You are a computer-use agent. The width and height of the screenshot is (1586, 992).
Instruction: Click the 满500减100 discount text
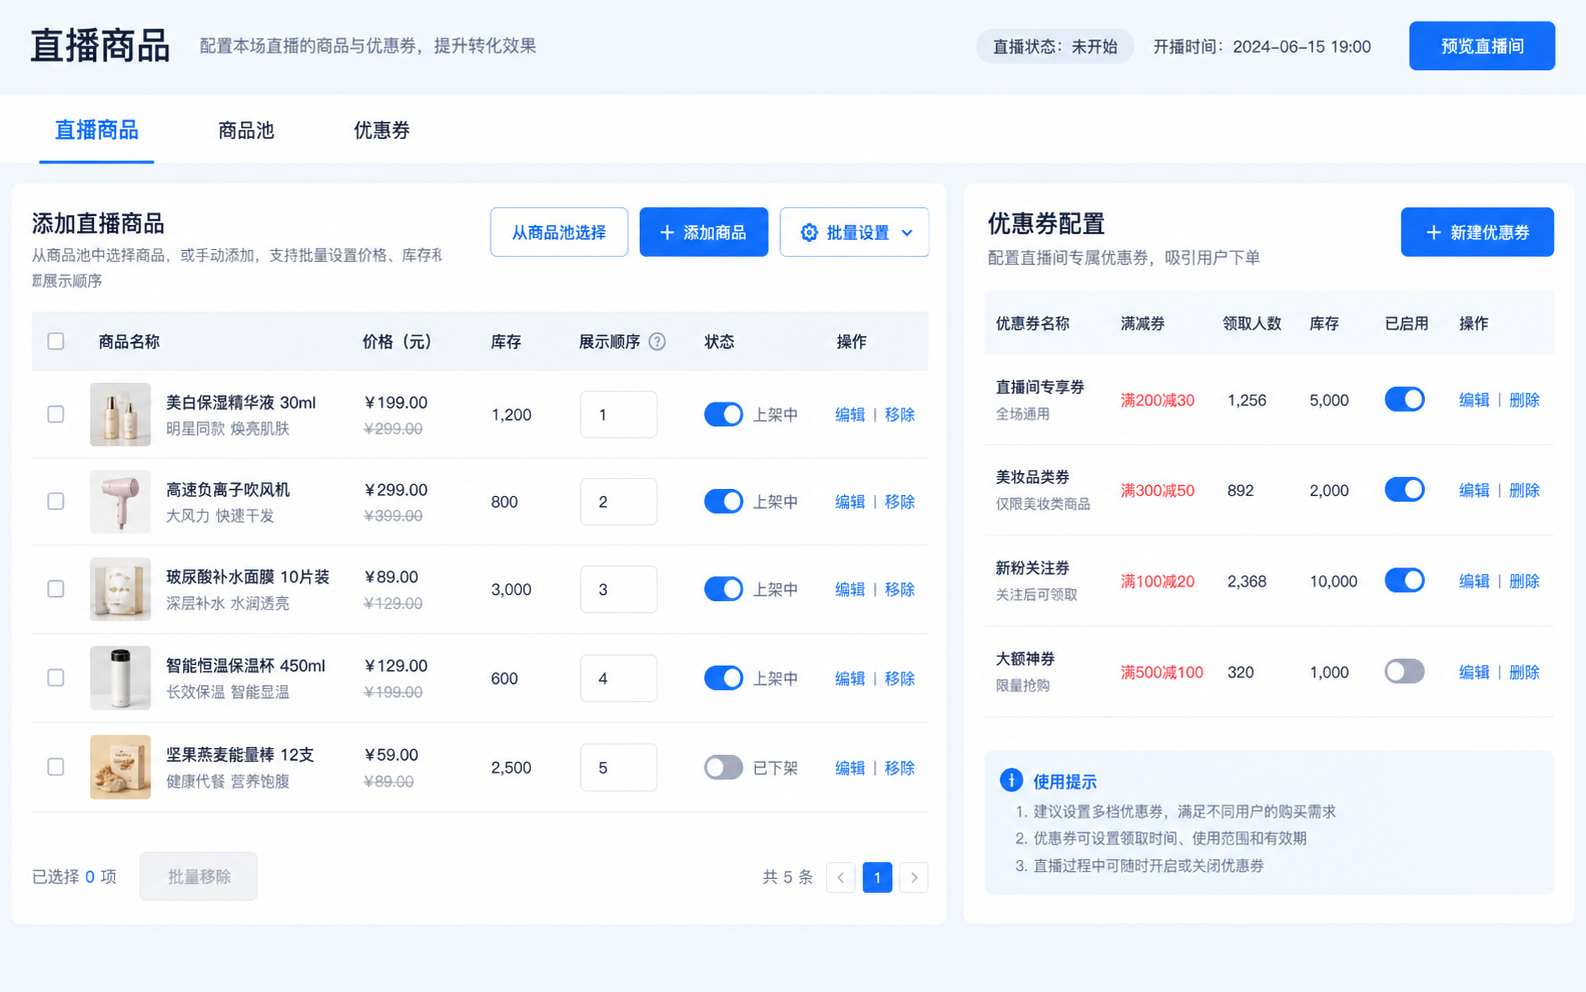pyautogui.click(x=1162, y=672)
